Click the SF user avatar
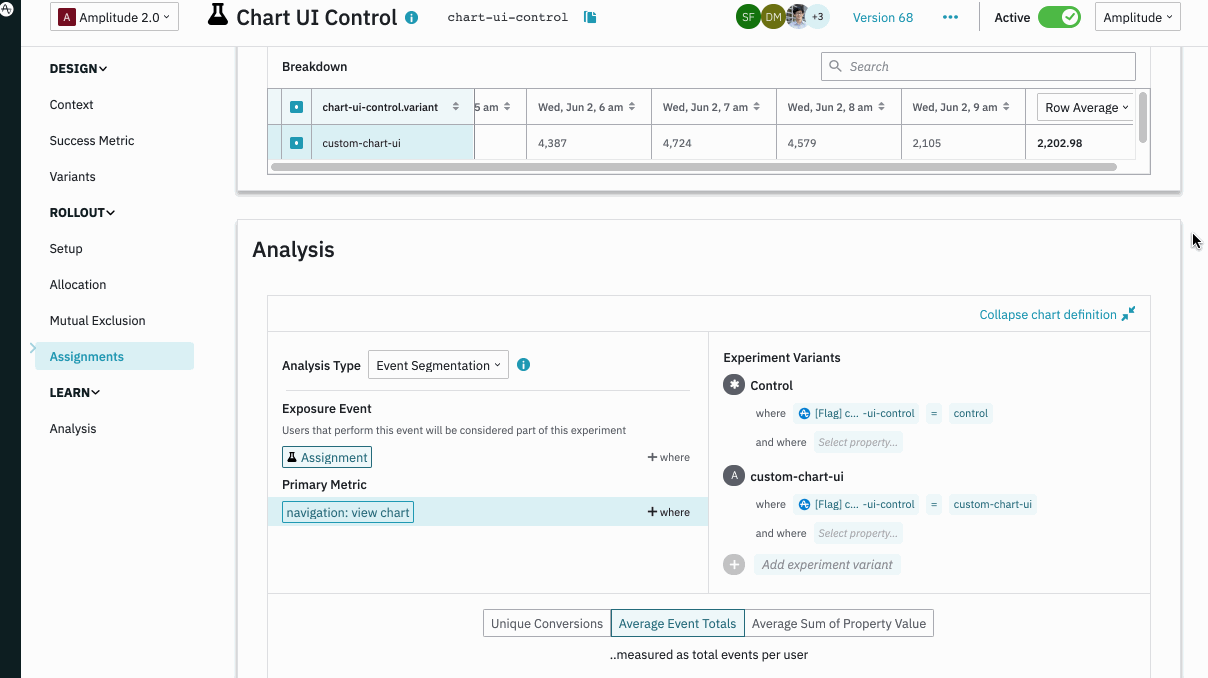 pos(747,17)
